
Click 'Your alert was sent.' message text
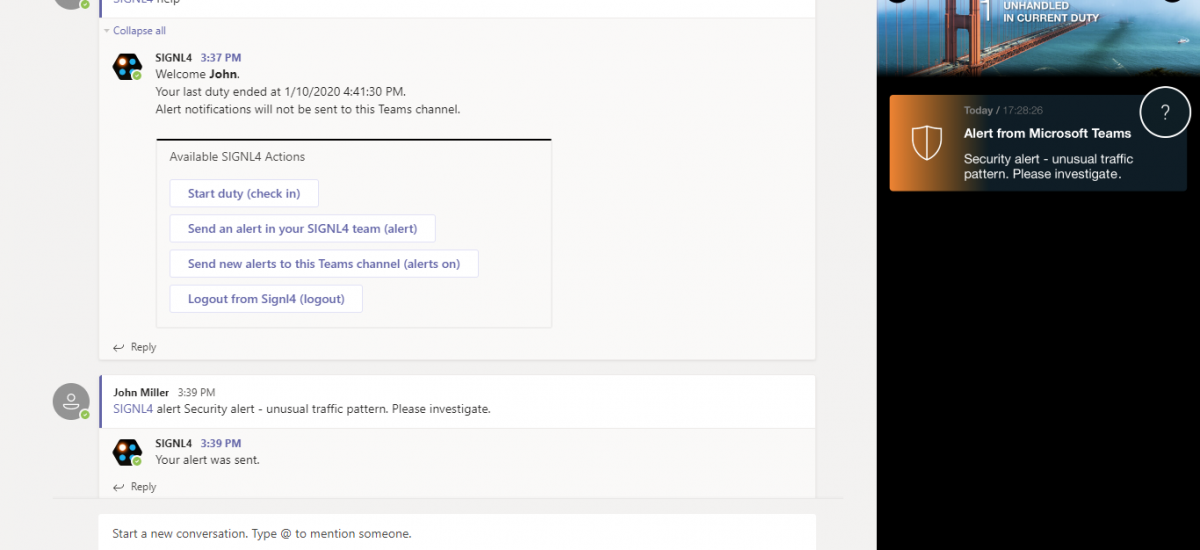point(208,460)
